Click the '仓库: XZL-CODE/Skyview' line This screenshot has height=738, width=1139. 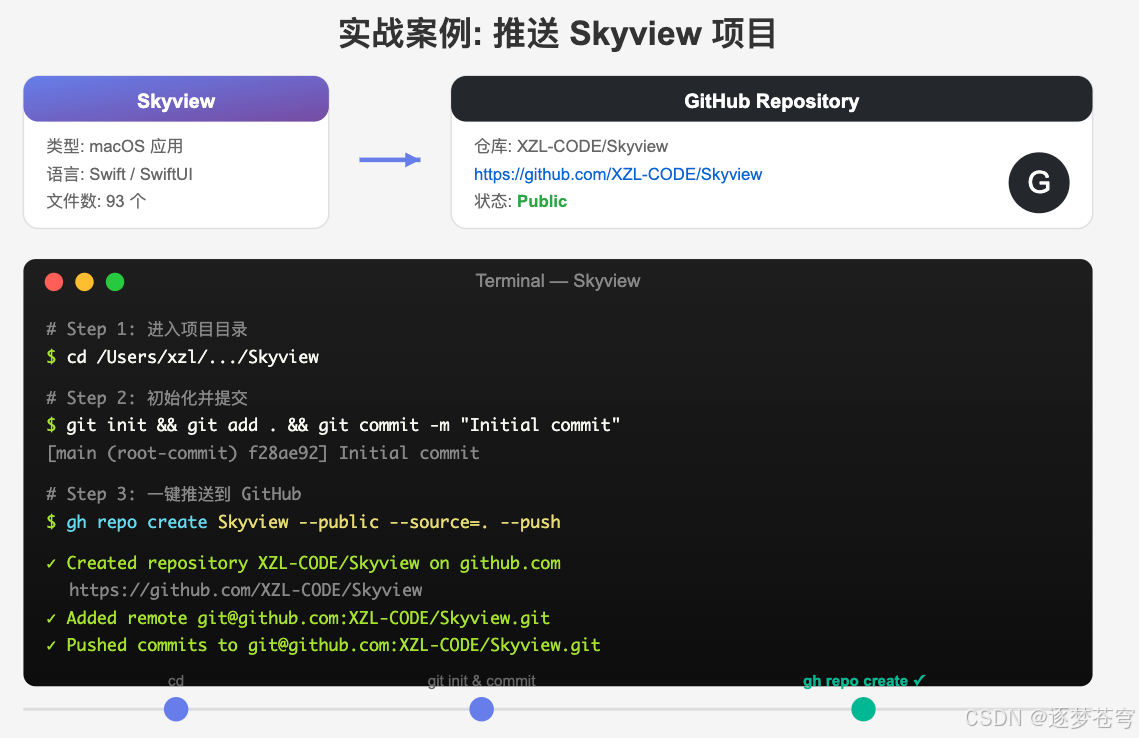pyautogui.click(x=571, y=146)
